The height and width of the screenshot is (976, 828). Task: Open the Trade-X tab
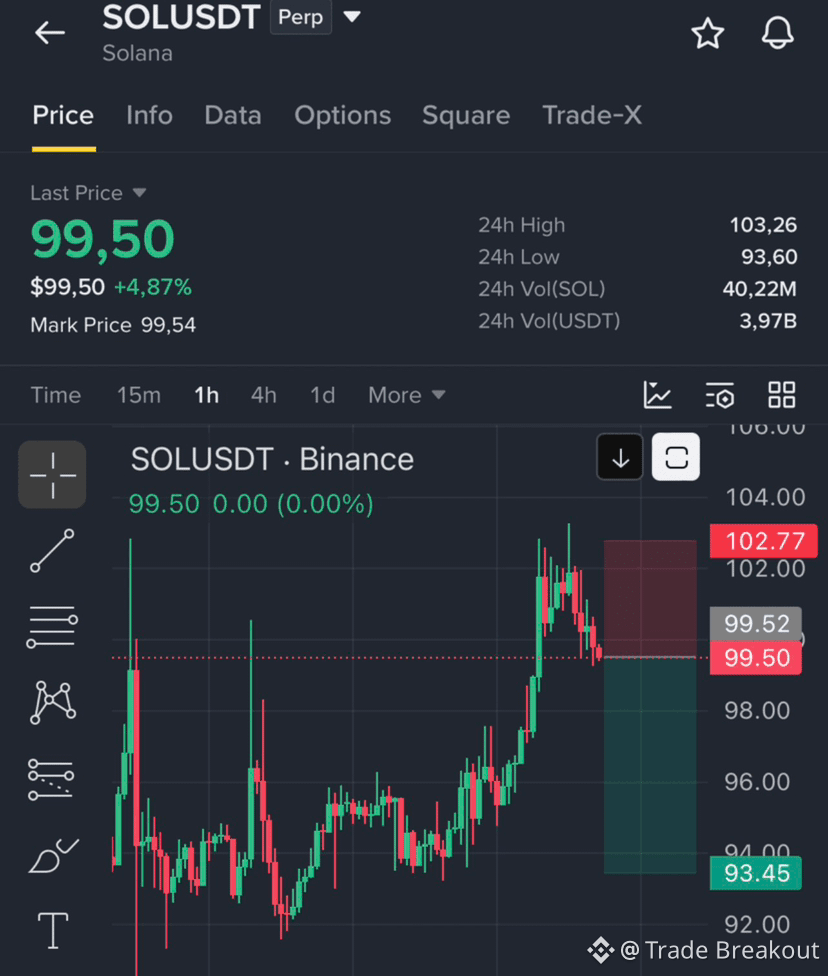[x=592, y=116]
